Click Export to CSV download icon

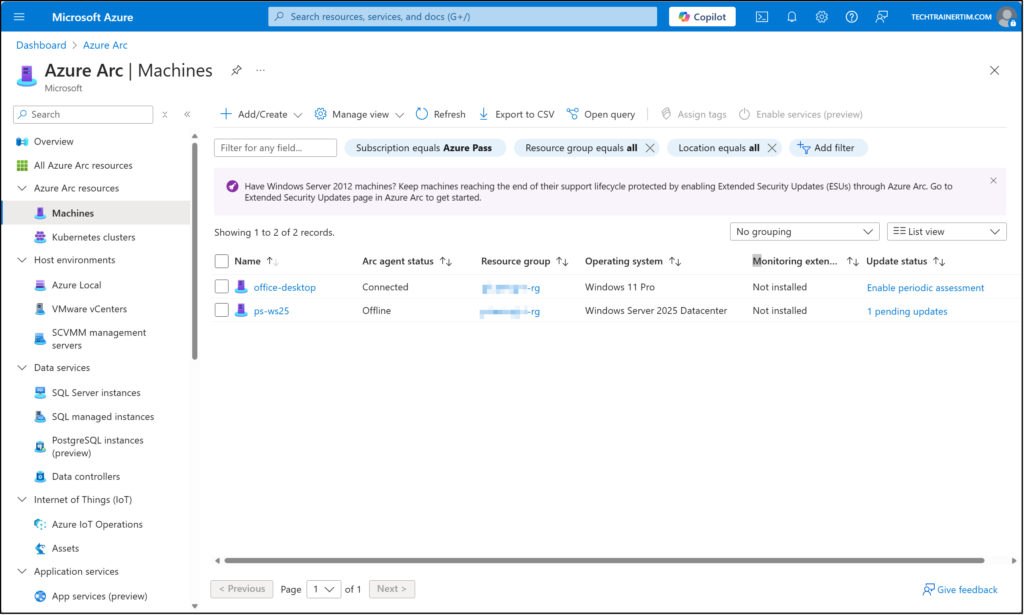(x=483, y=114)
